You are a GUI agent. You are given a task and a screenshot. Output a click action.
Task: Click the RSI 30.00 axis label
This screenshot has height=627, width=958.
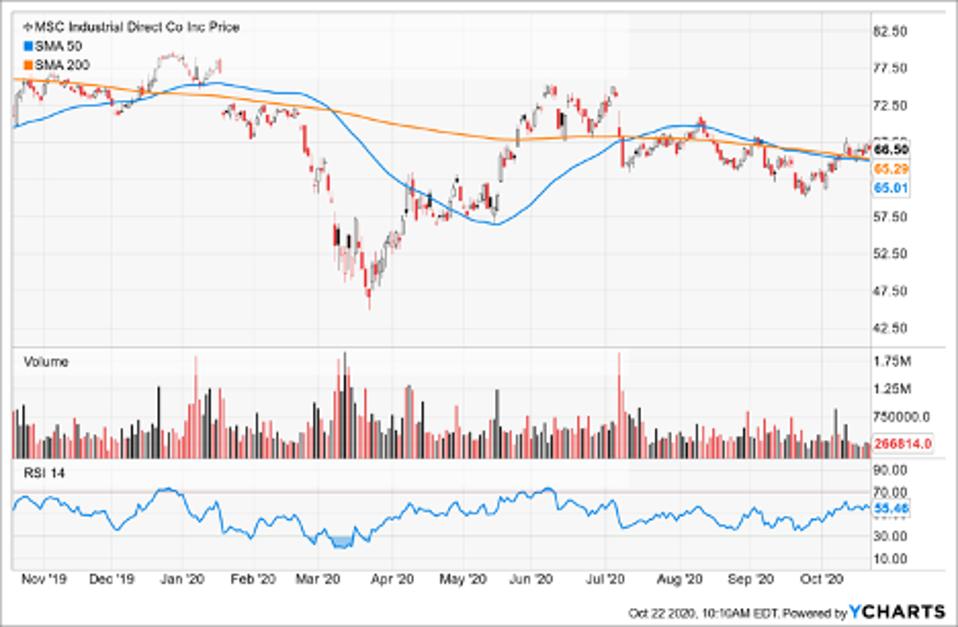coord(891,537)
